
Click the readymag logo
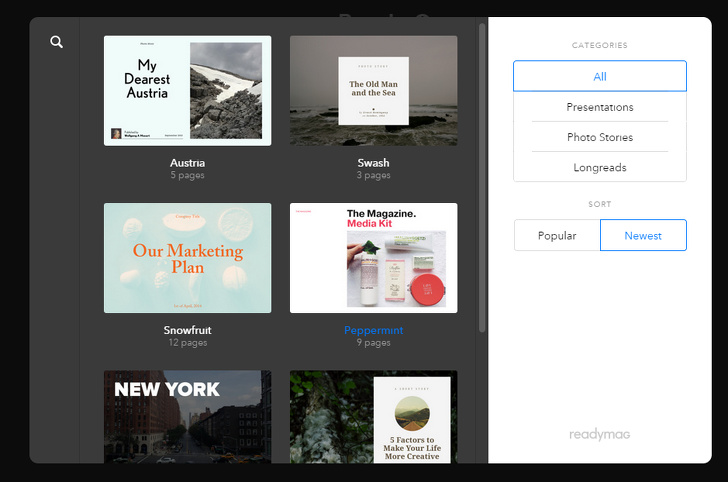pyautogui.click(x=599, y=435)
